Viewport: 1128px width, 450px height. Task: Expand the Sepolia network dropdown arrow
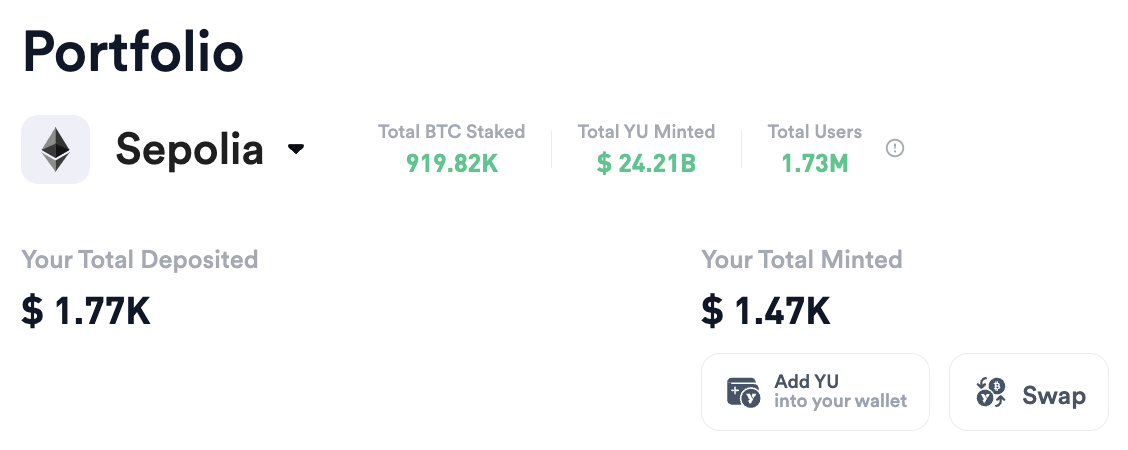[296, 150]
